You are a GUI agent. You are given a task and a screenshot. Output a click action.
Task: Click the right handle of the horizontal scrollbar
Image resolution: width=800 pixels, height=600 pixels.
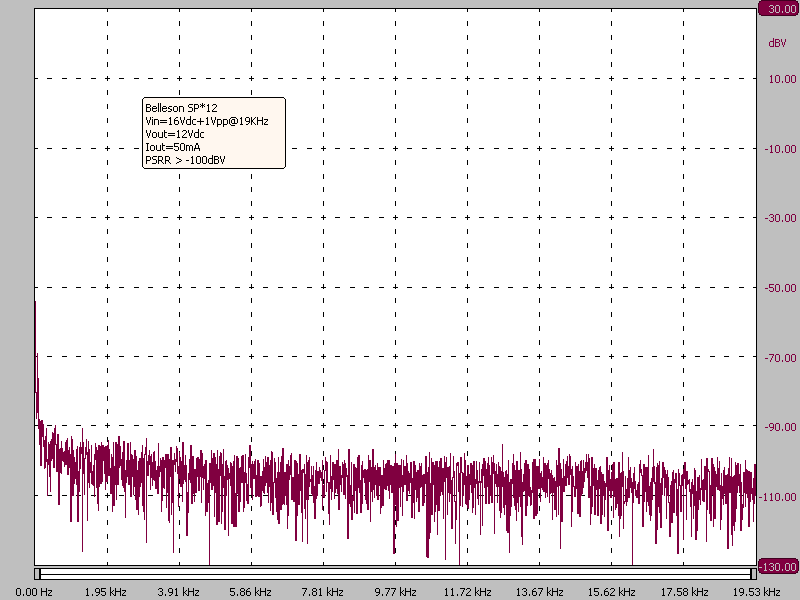[x=754, y=573]
